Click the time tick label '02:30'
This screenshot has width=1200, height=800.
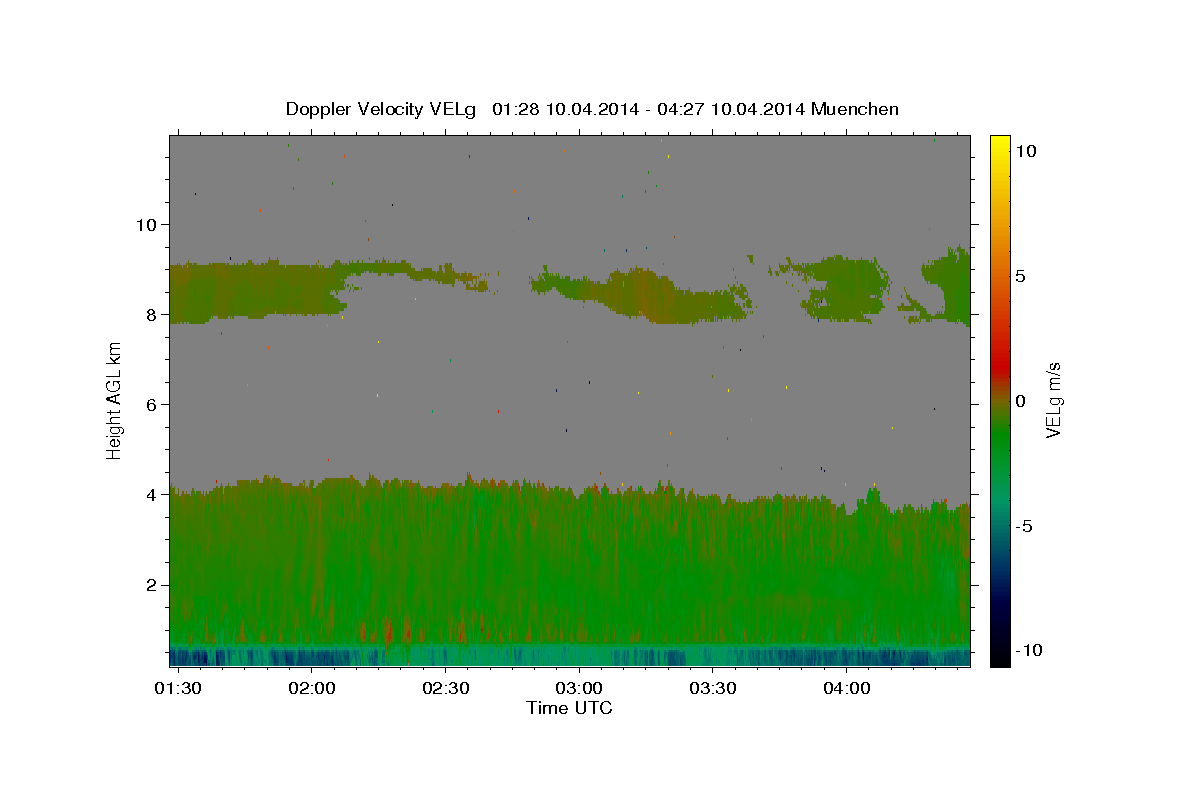445,689
